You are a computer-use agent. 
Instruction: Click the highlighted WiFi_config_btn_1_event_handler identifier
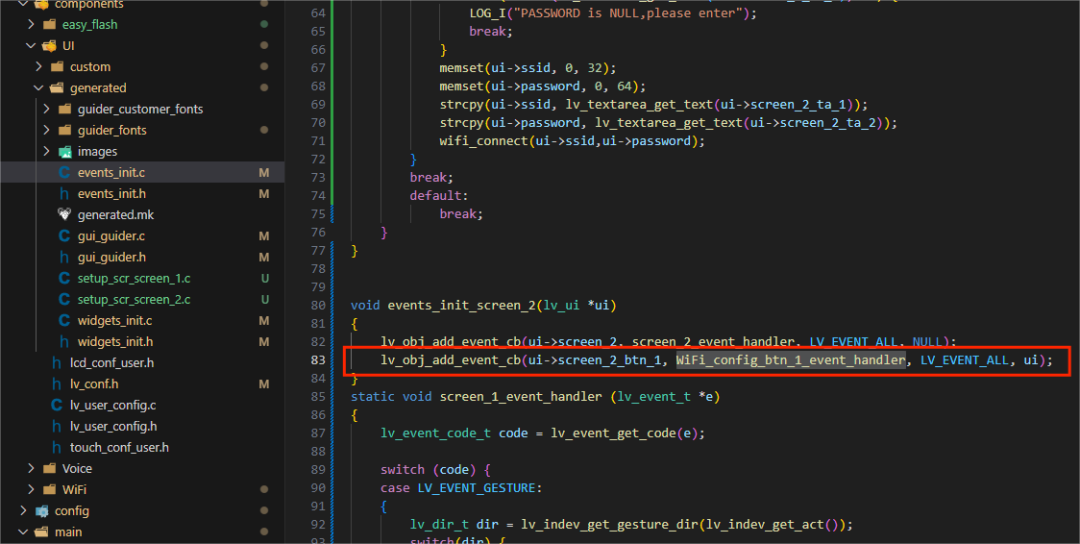[x=791, y=360]
